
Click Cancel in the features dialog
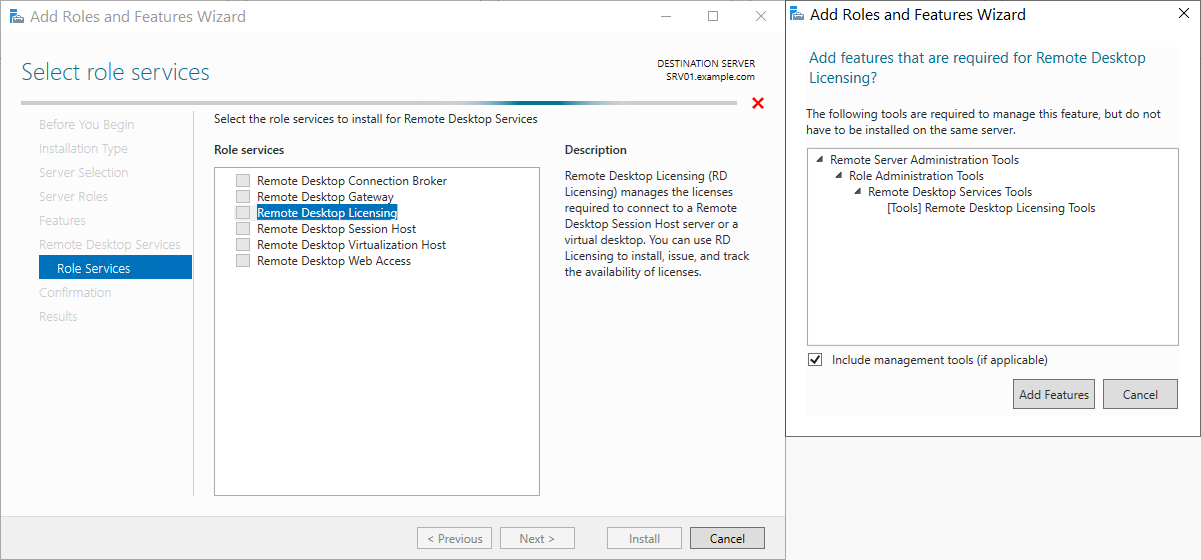(1140, 394)
